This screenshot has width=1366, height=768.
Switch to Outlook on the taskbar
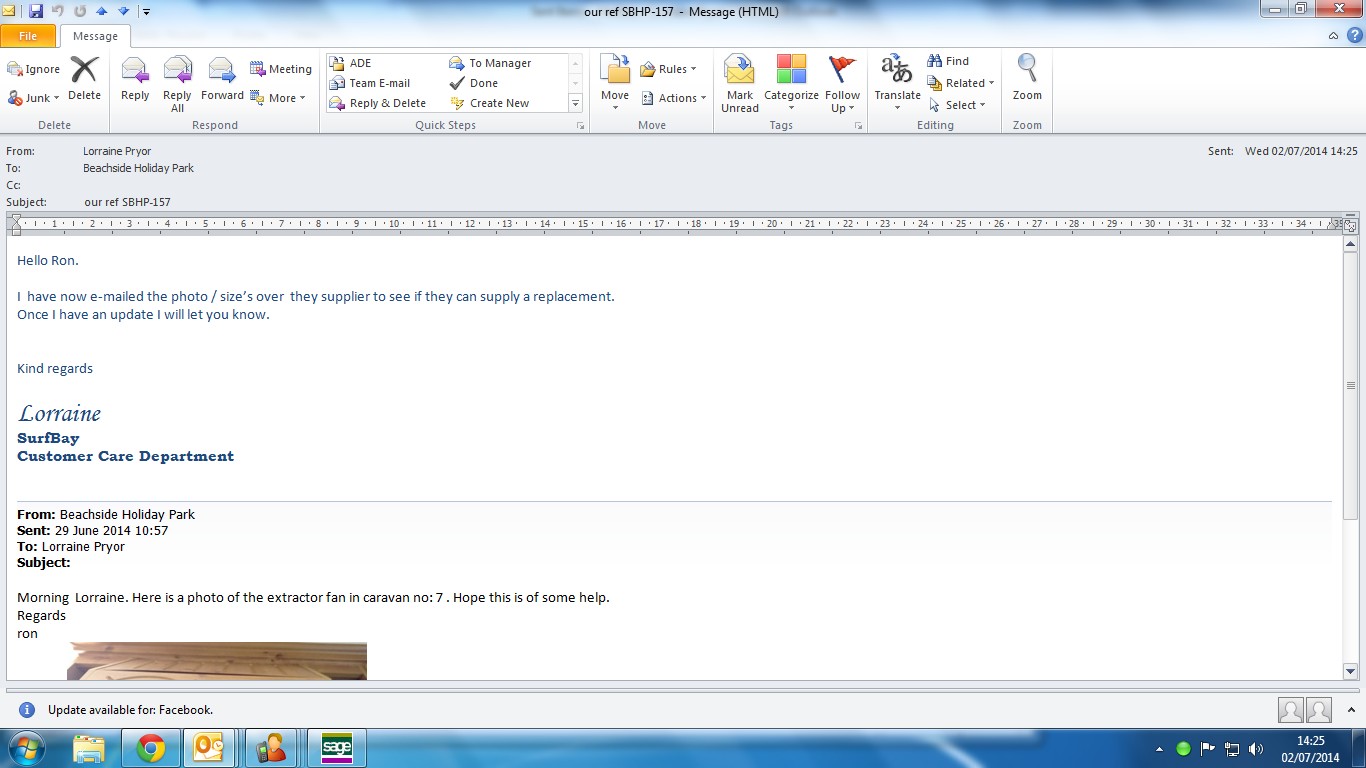coord(209,748)
